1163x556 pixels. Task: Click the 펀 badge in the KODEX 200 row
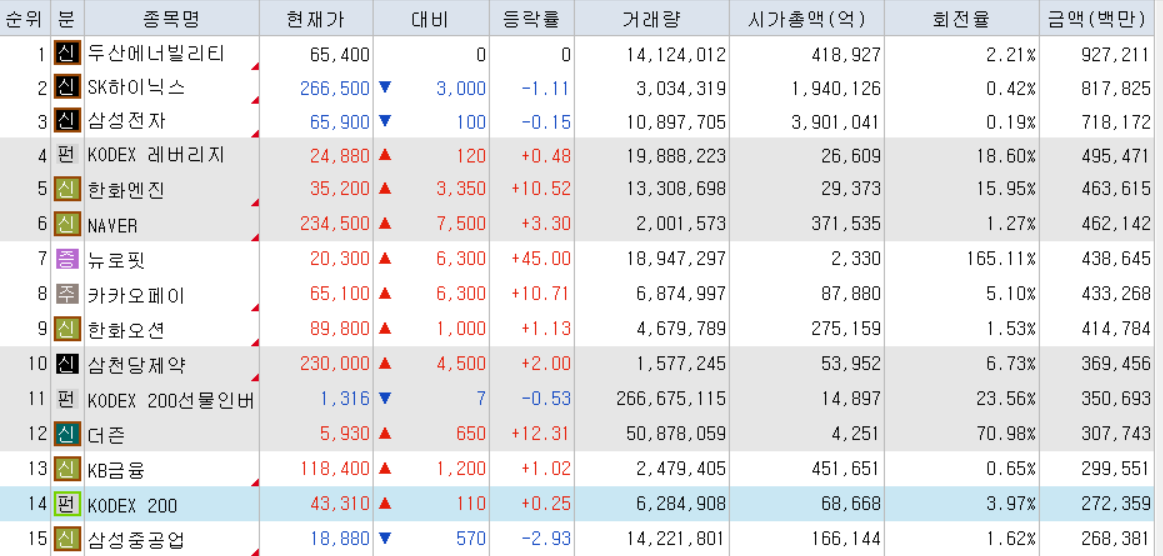click(67, 505)
